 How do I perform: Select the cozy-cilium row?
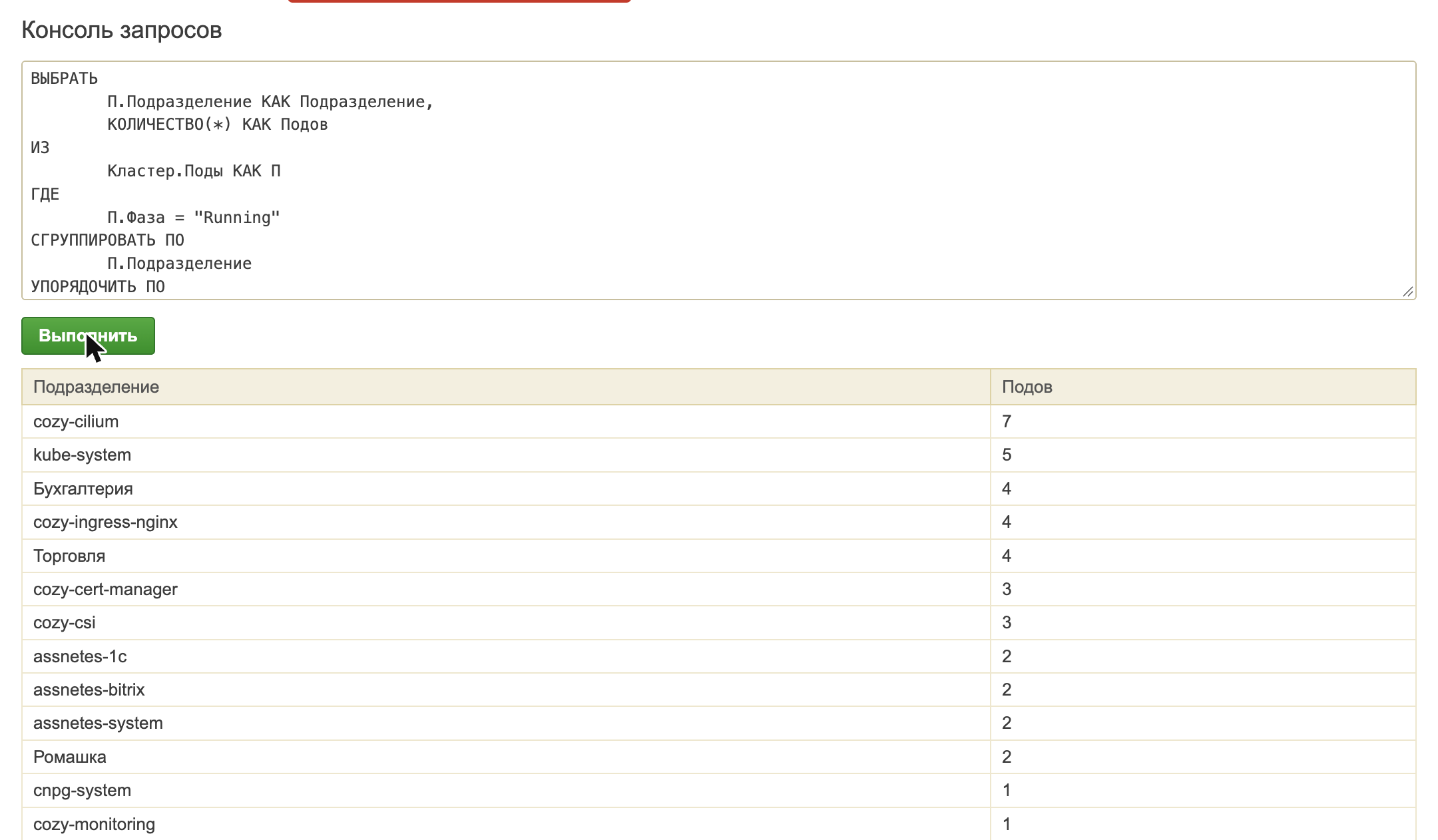tap(718, 422)
